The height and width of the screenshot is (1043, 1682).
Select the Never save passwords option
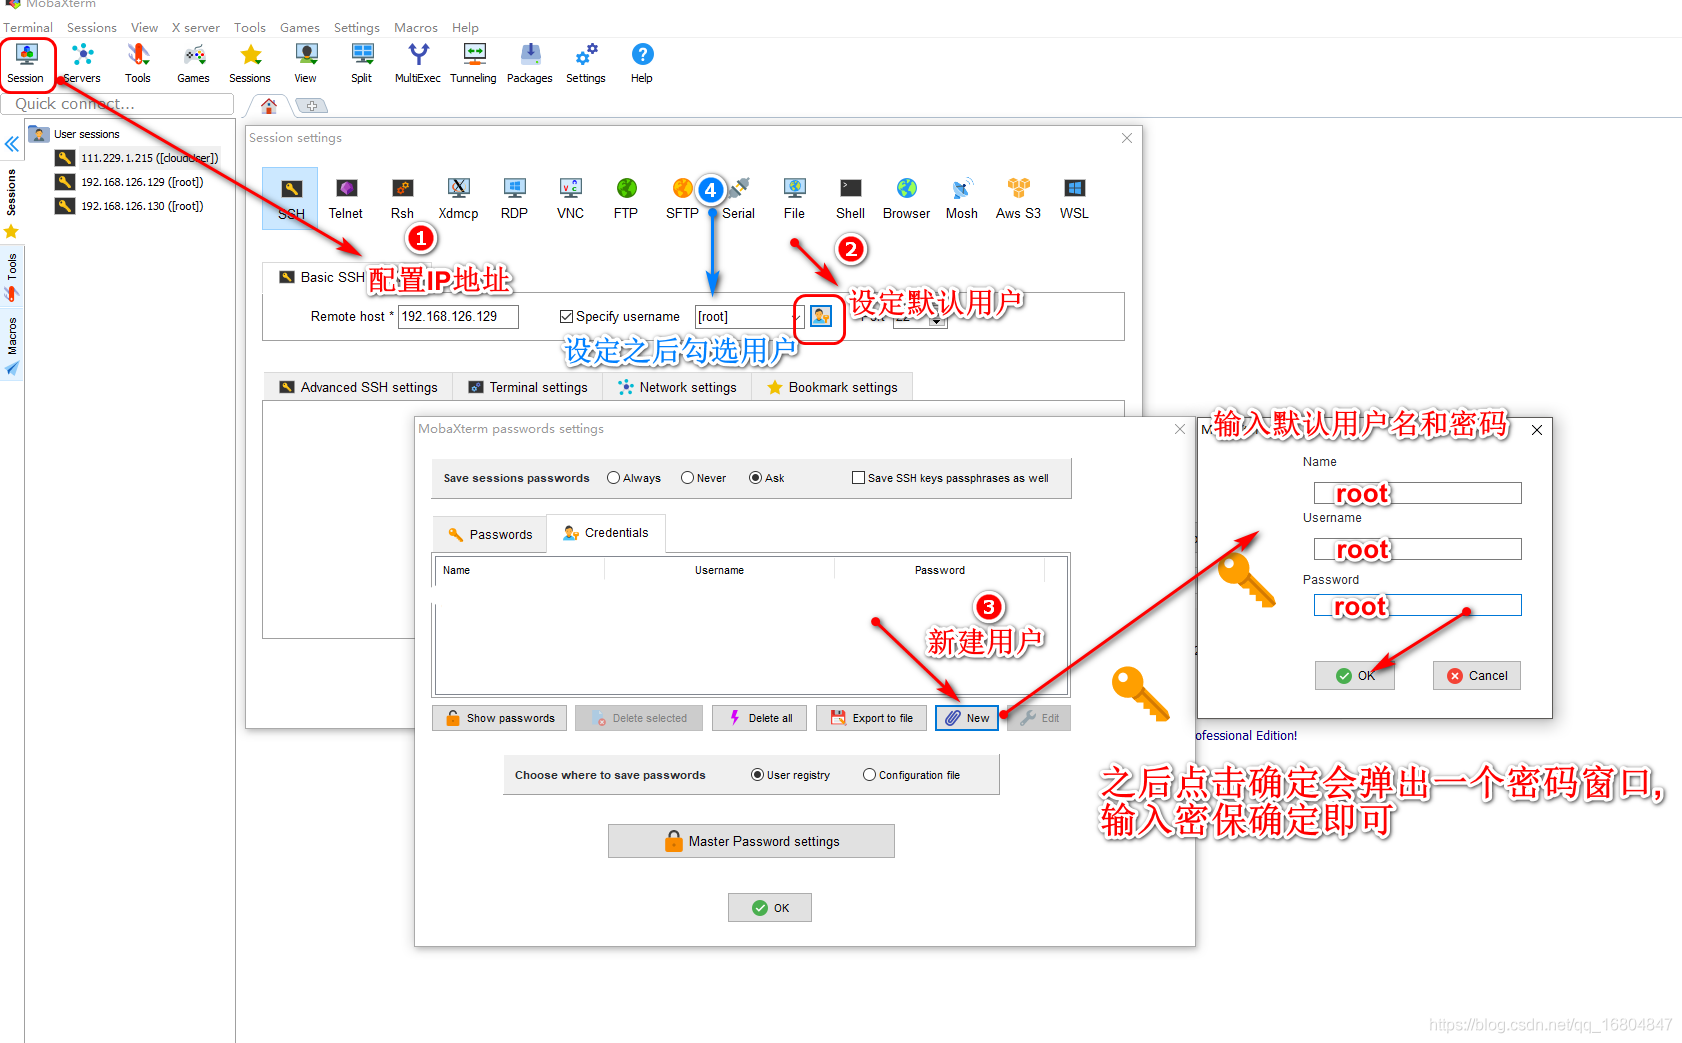(x=687, y=478)
